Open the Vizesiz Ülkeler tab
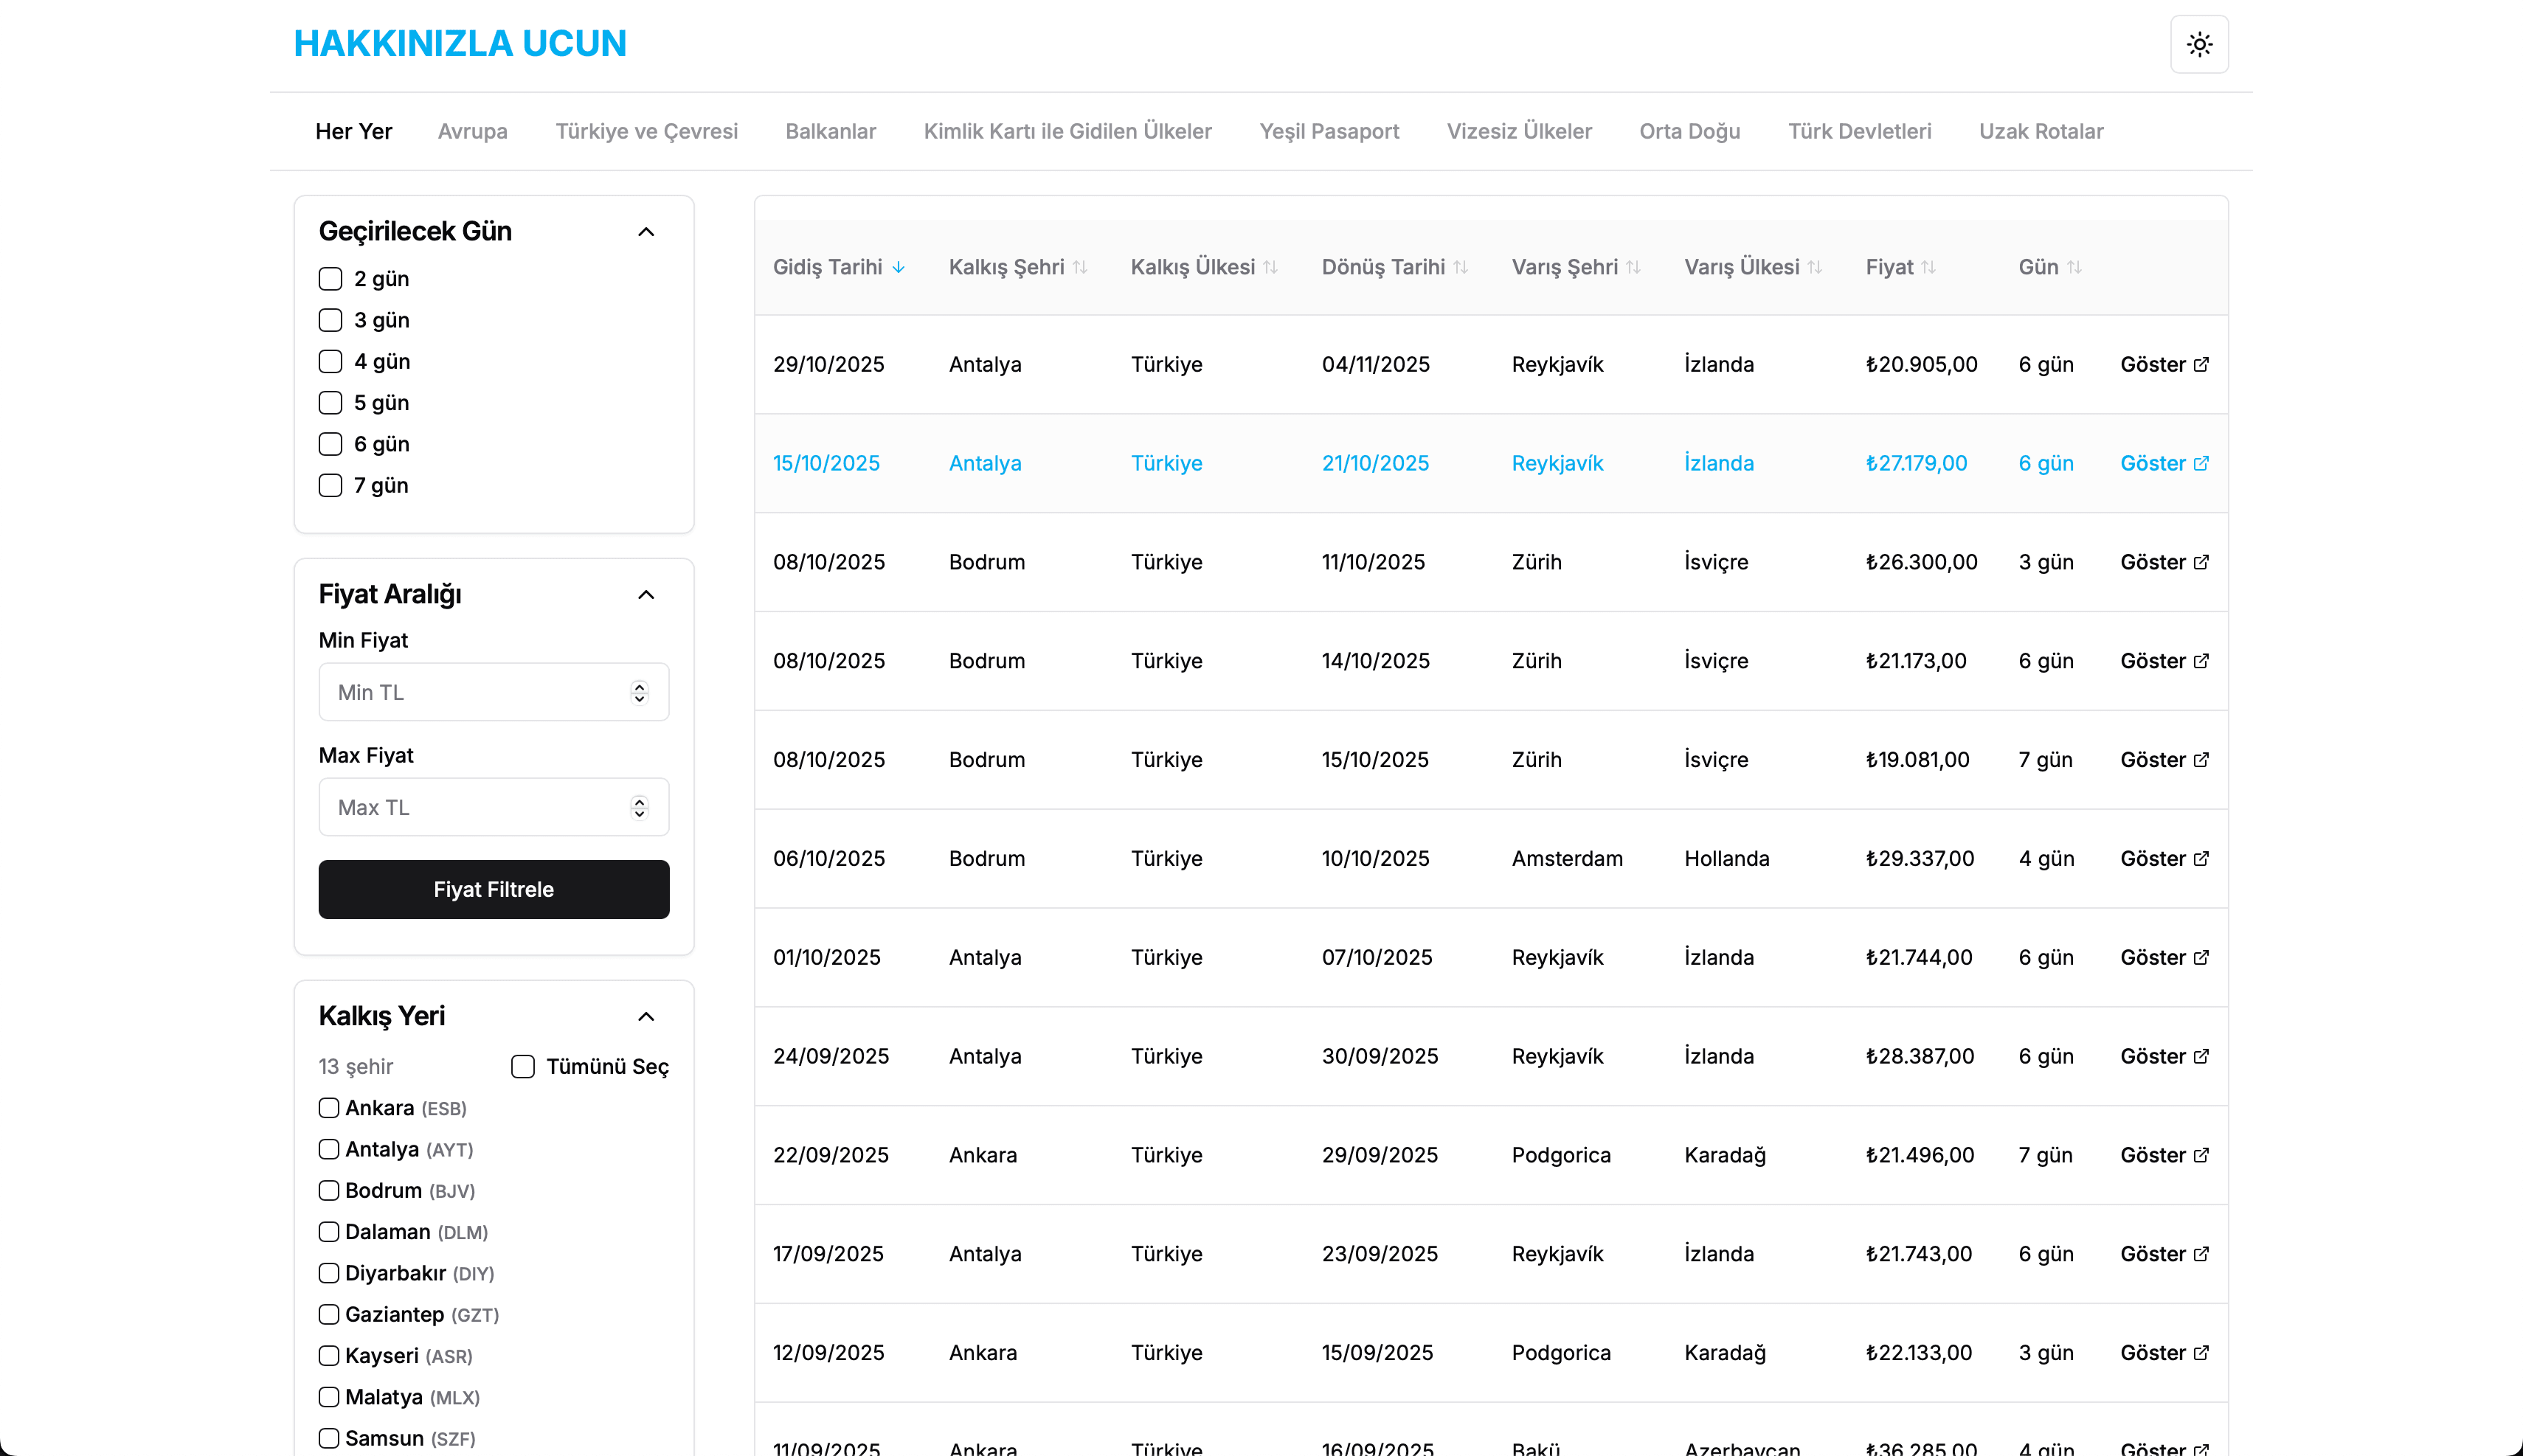The image size is (2523, 1456). pyautogui.click(x=1518, y=131)
